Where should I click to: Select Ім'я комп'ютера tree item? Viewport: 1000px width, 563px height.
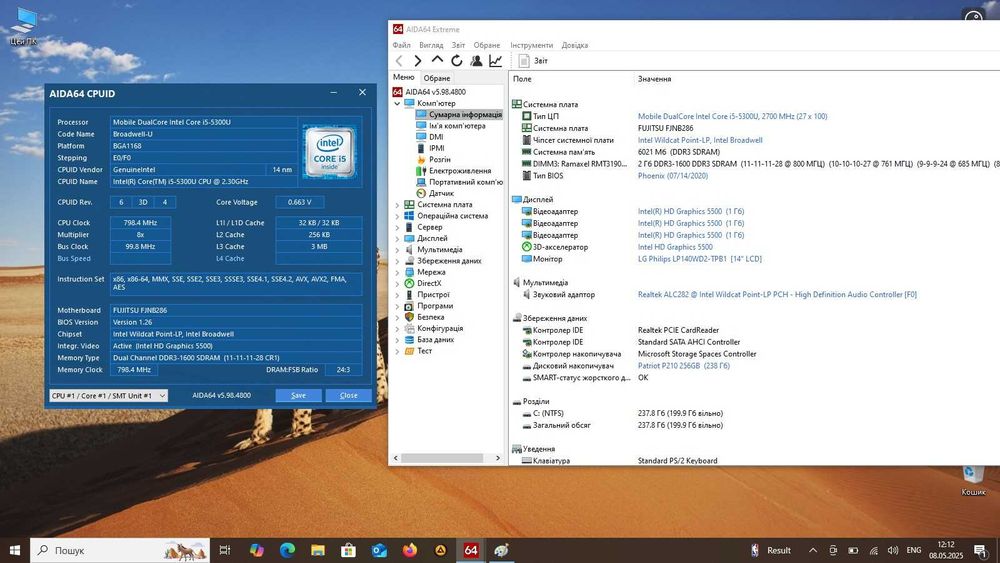click(x=457, y=126)
